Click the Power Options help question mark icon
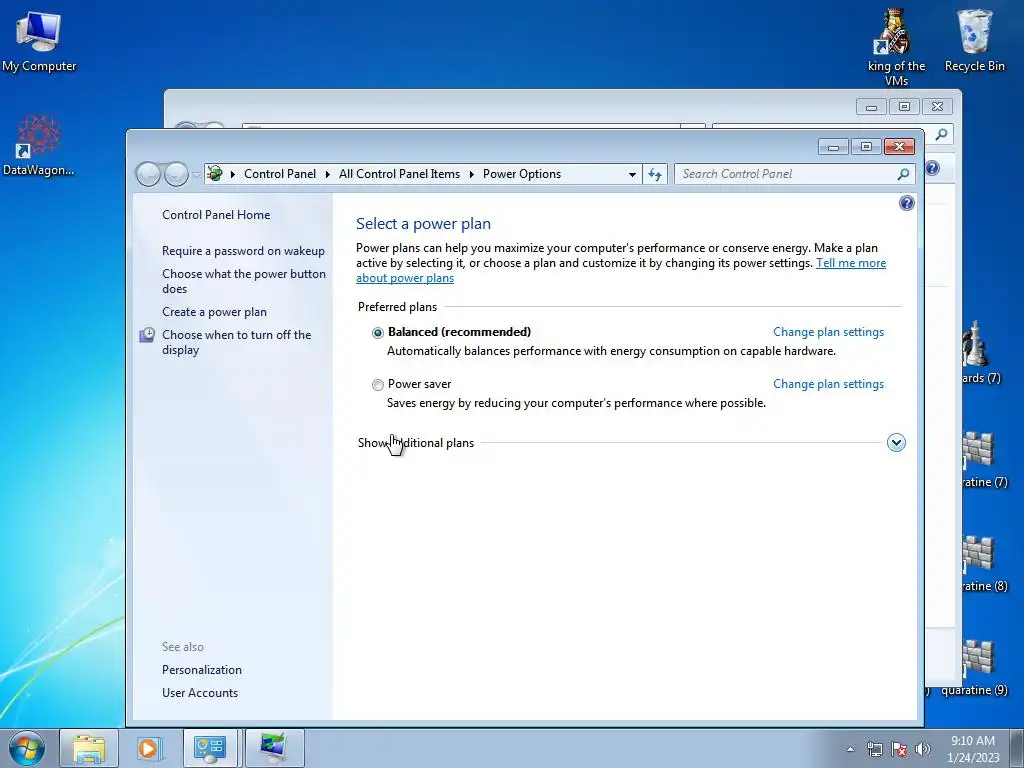 click(x=906, y=203)
